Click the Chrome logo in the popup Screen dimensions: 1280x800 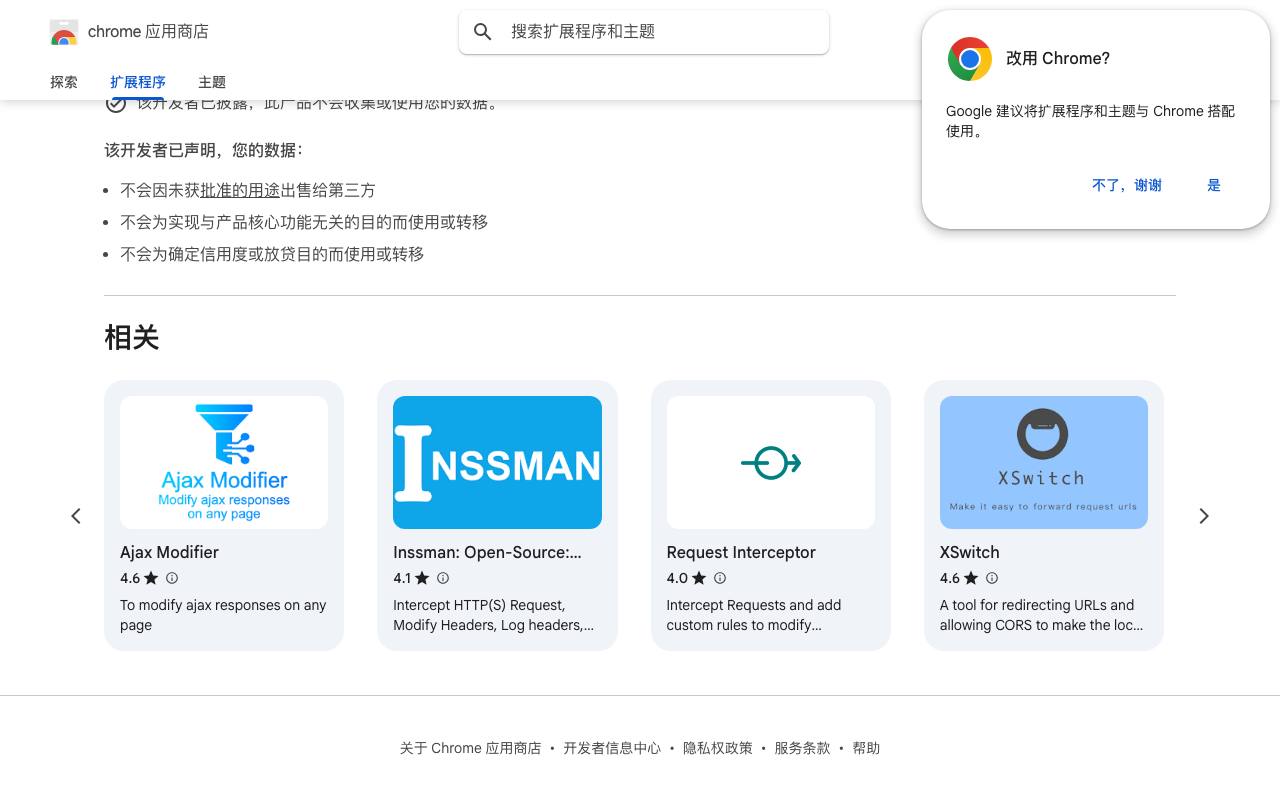click(x=969, y=59)
